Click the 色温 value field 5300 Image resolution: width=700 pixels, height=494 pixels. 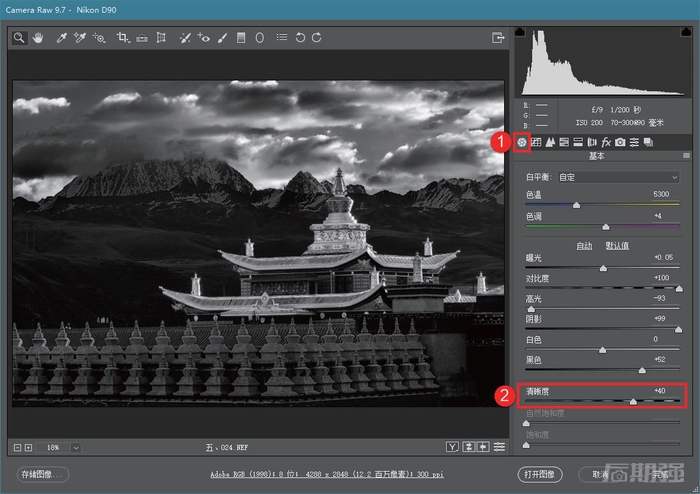pyautogui.click(x=661, y=194)
